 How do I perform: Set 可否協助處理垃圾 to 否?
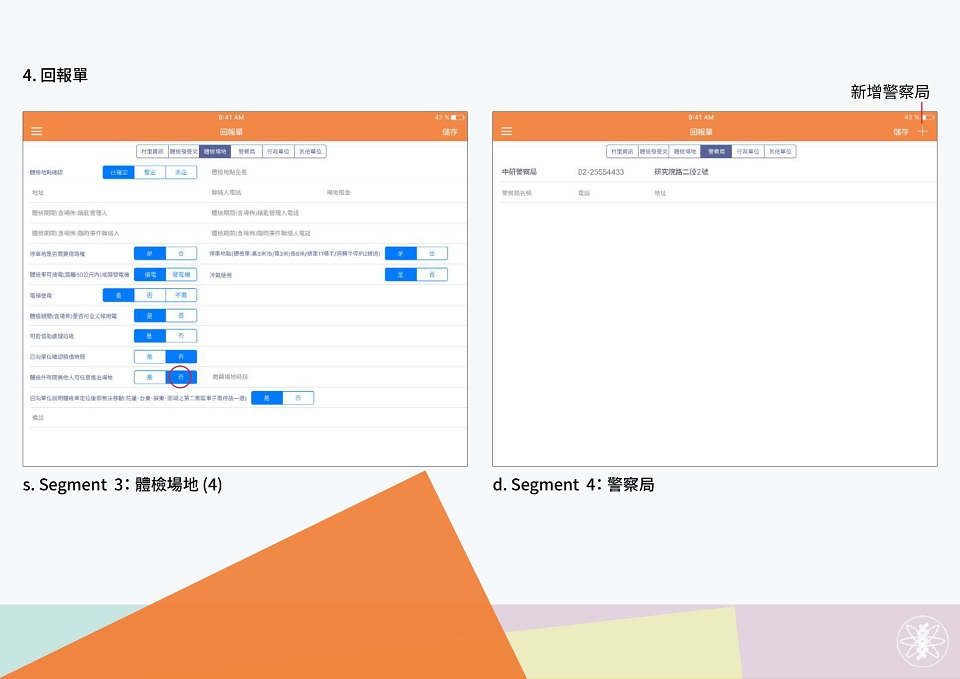pos(181,336)
